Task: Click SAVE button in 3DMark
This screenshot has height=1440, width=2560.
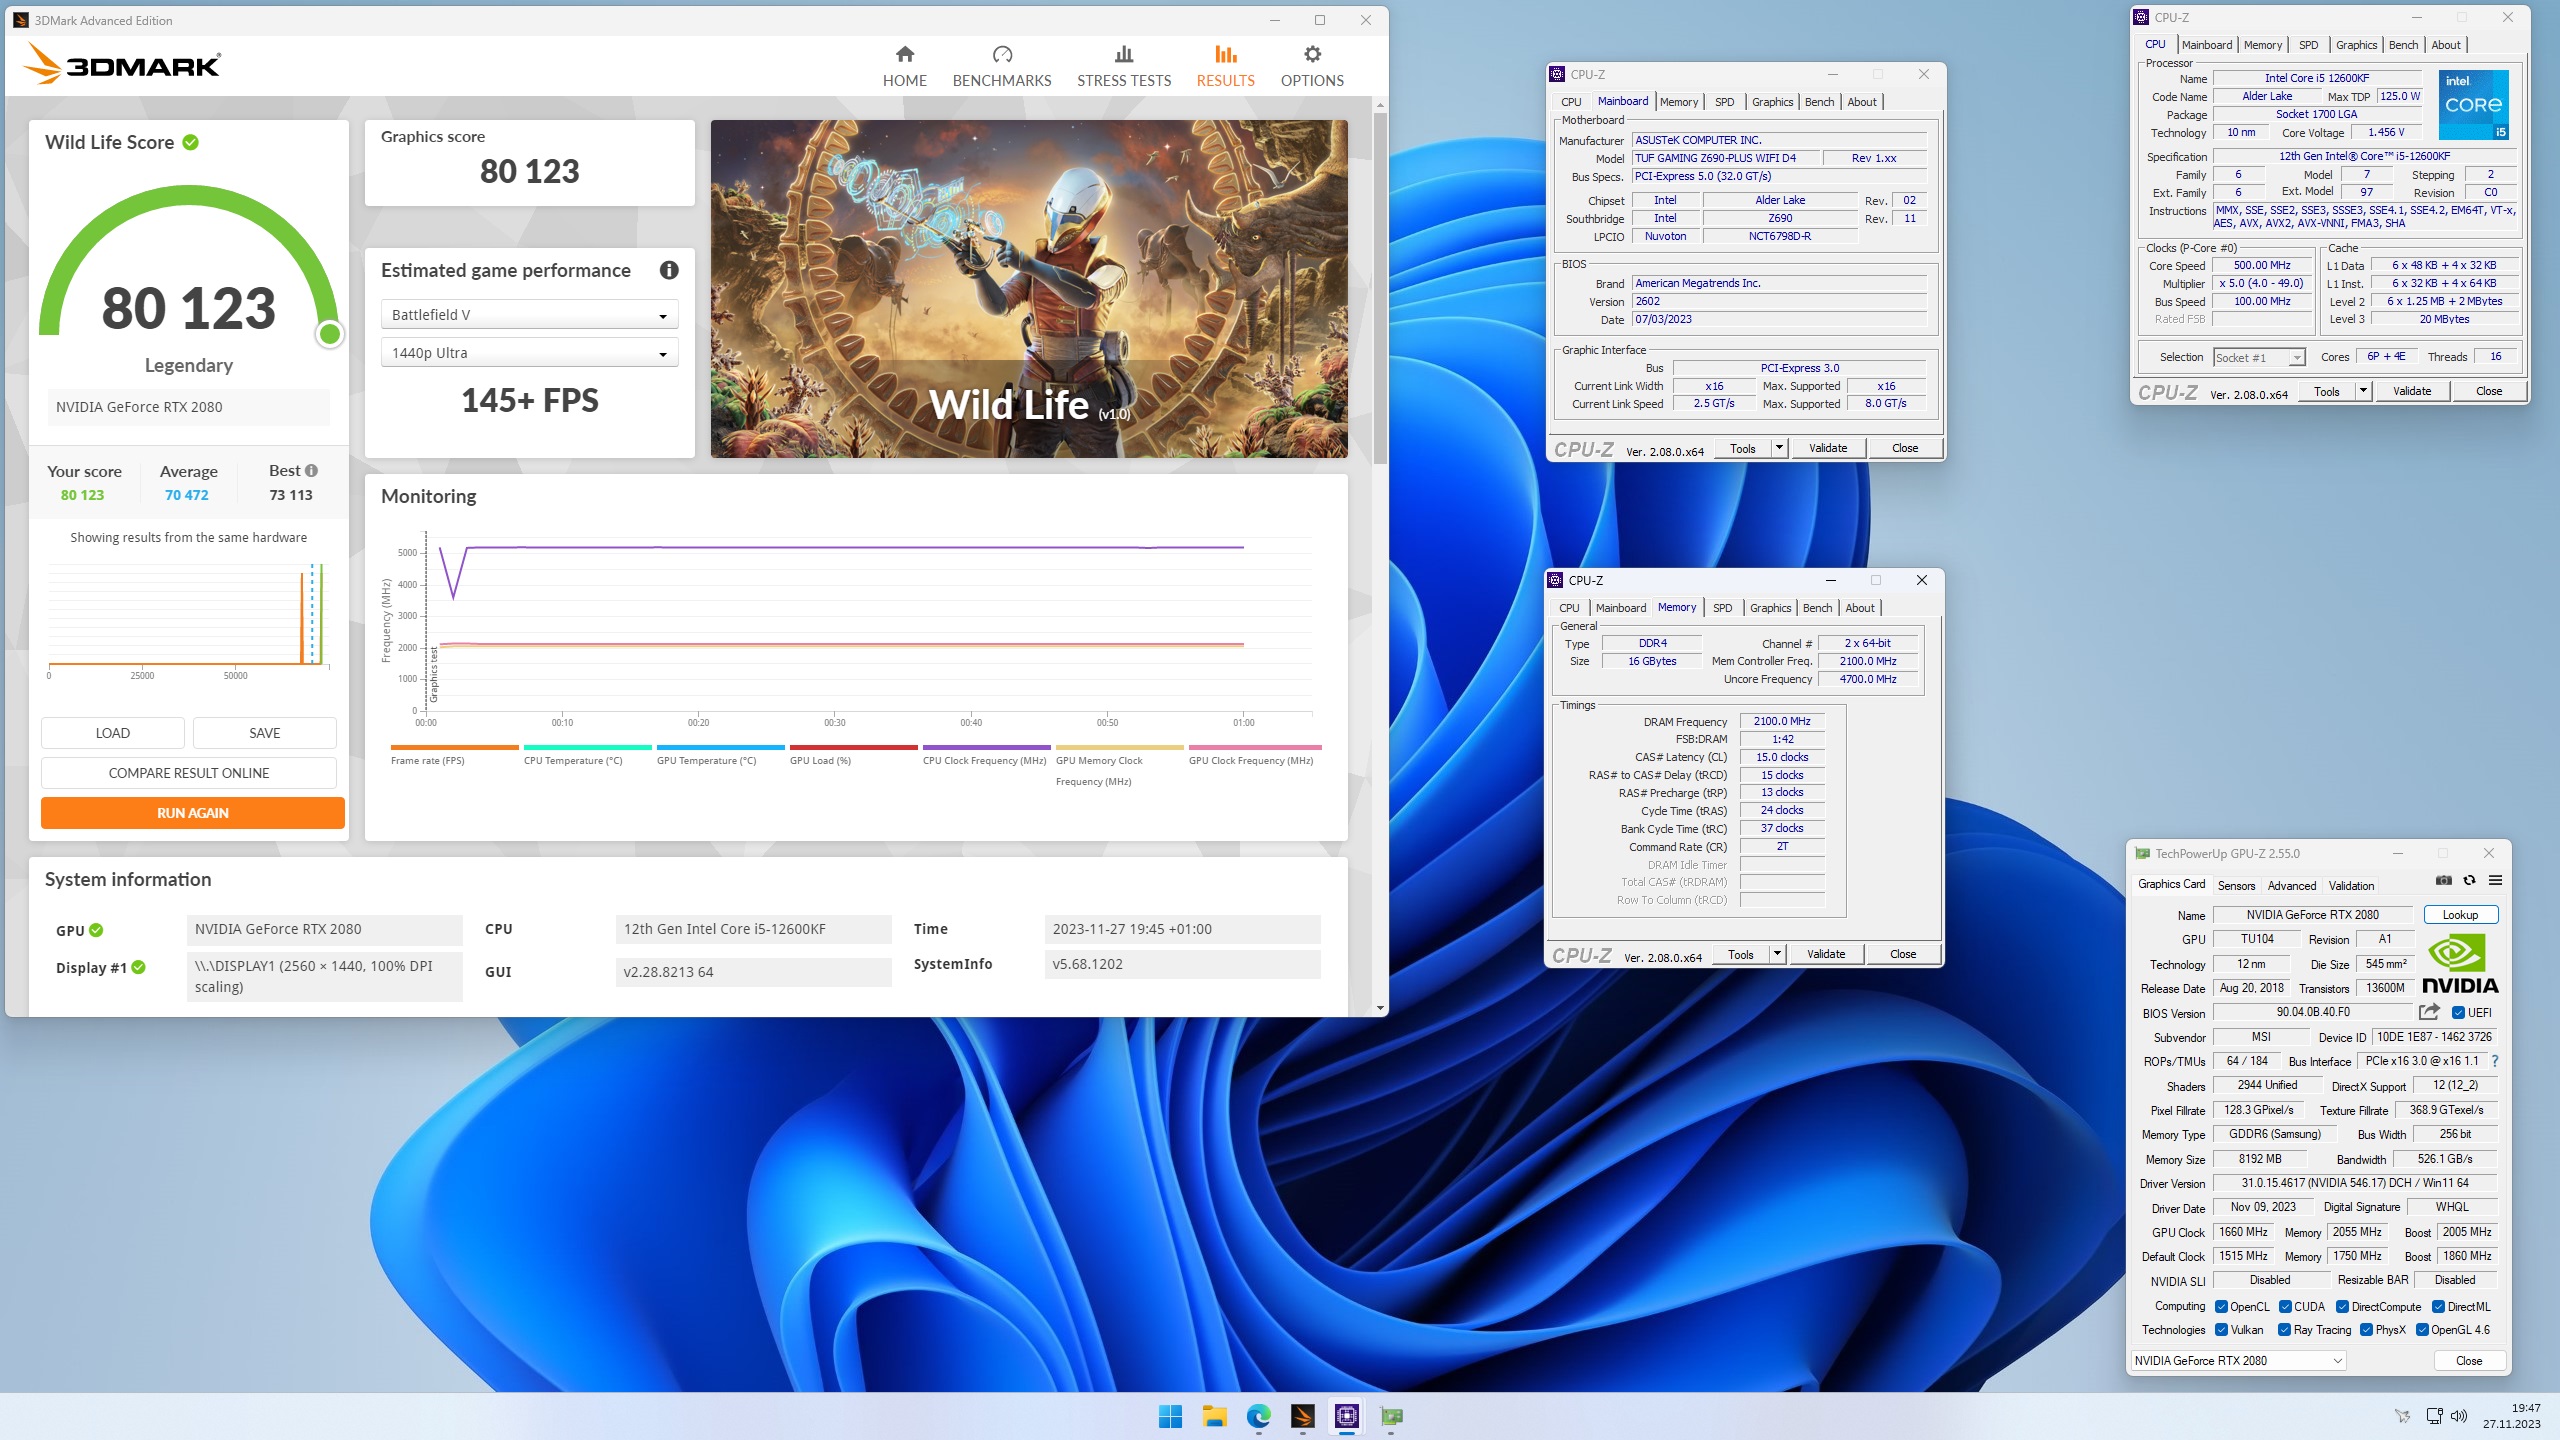Action: (265, 733)
